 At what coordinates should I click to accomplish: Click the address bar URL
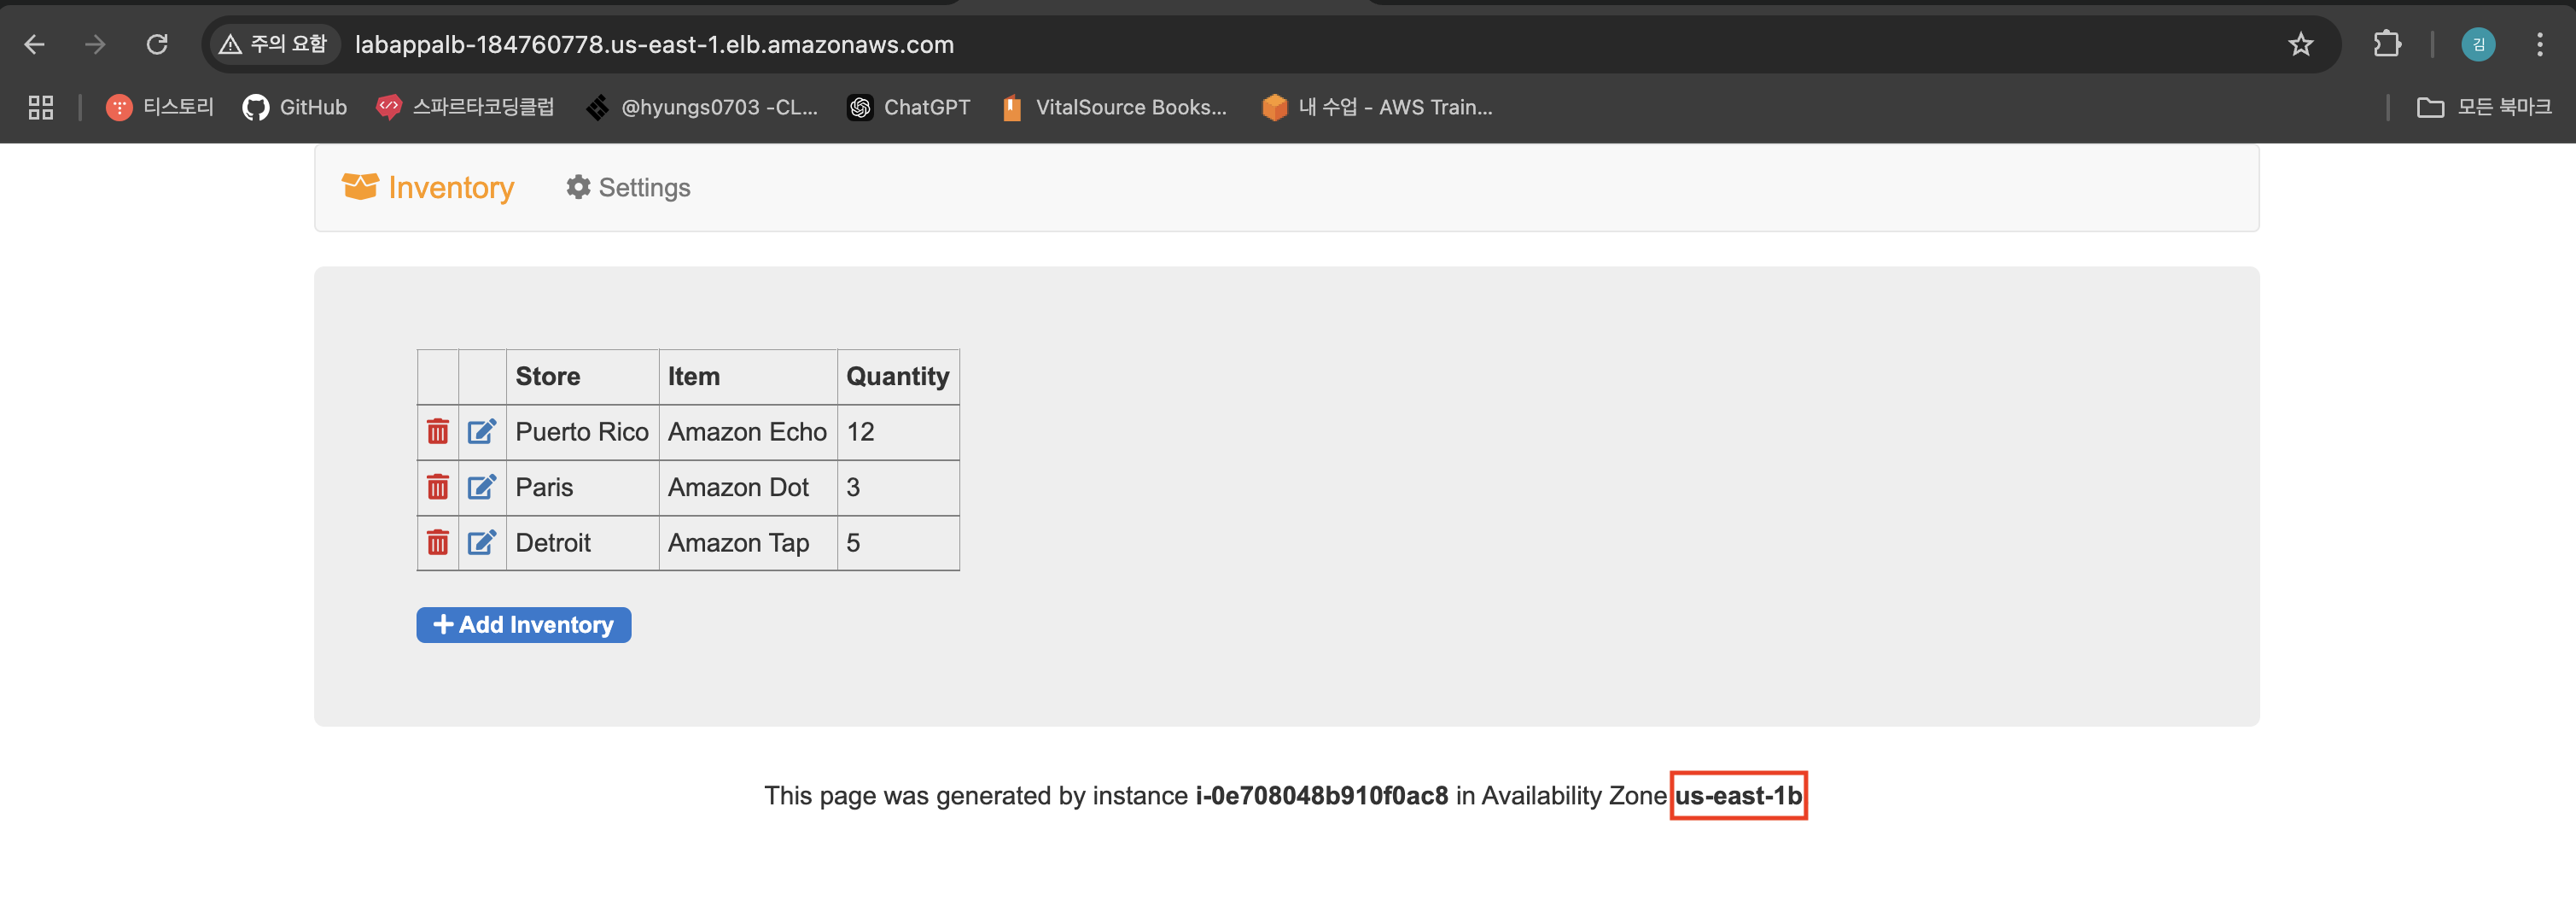click(x=654, y=45)
